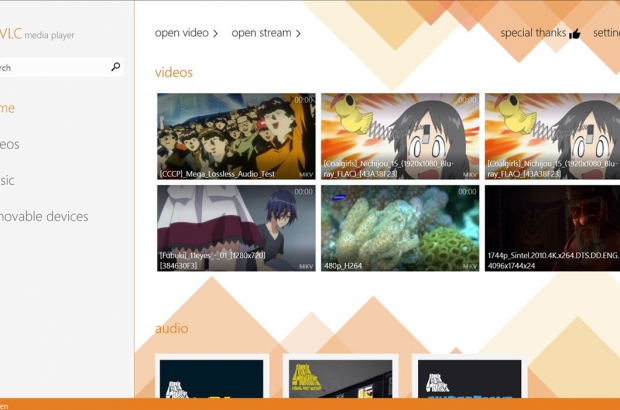Click the chevron next to open stream
The width and height of the screenshot is (620, 410).
(x=298, y=34)
